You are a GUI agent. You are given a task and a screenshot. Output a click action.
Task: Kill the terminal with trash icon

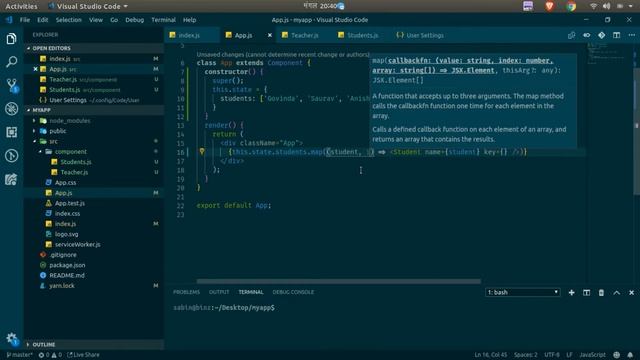601,293
